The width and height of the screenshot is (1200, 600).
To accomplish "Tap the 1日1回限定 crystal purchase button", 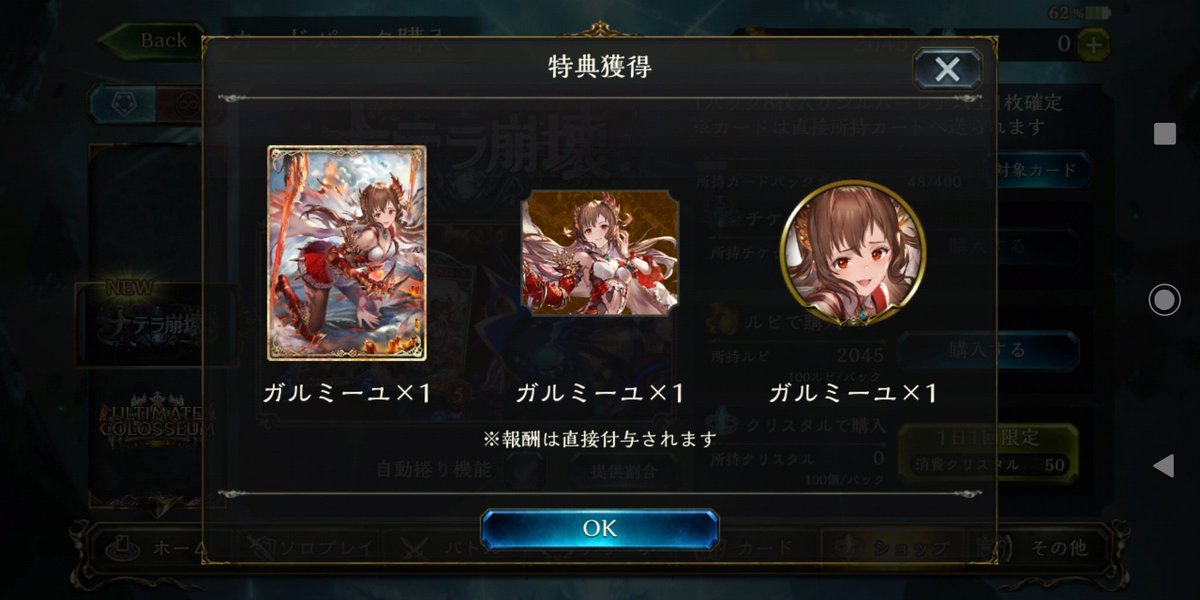I will tap(988, 452).
